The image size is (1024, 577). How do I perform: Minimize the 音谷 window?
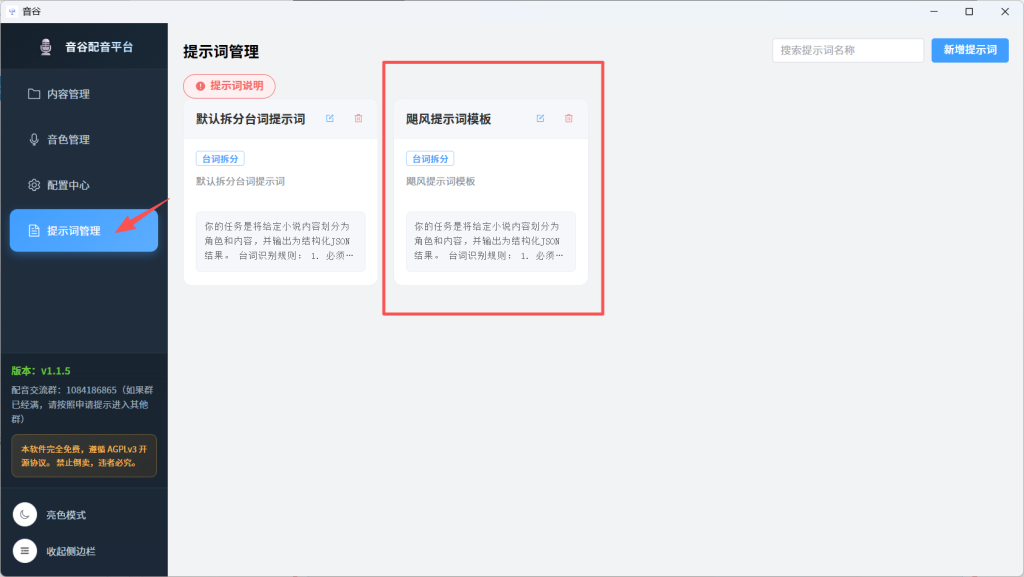point(934,11)
